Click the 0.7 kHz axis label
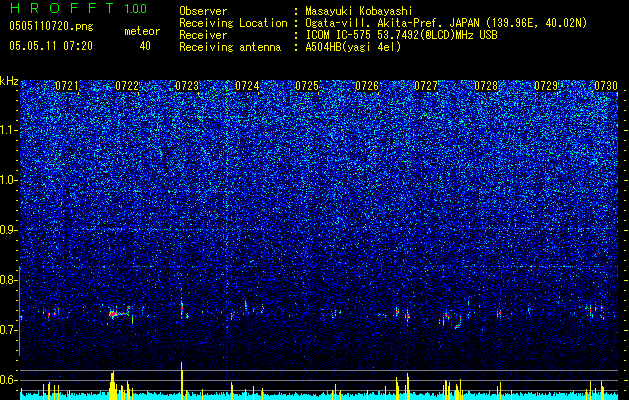The image size is (629, 400). [9, 330]
